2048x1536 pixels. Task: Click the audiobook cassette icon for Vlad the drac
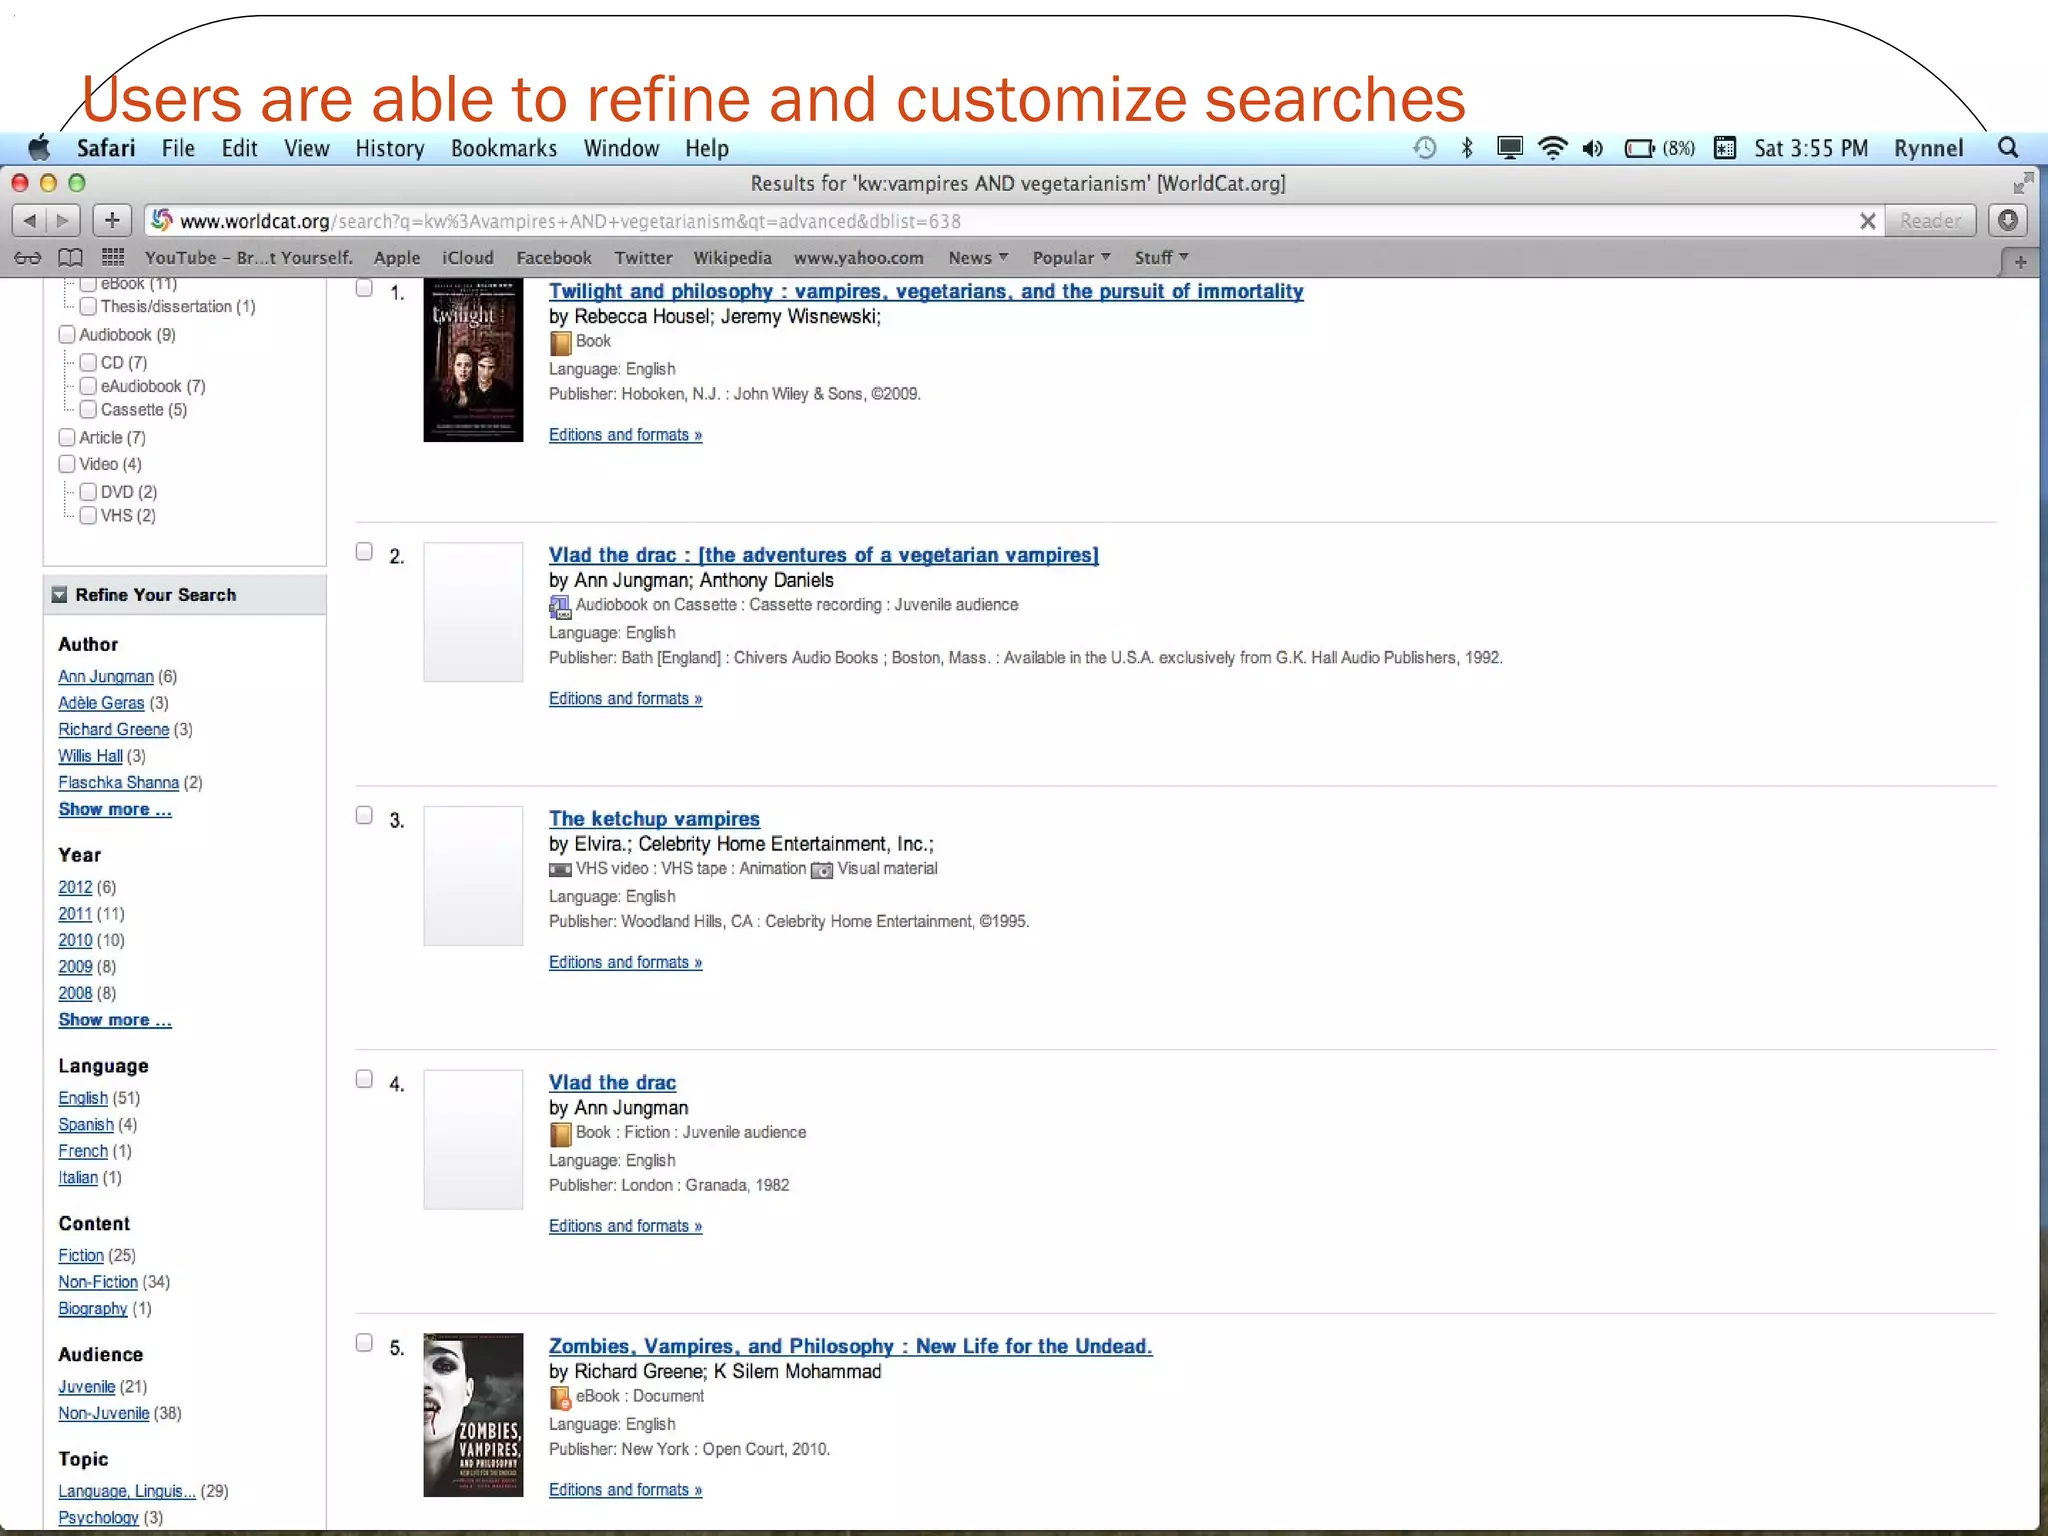[x=561, y=606]
